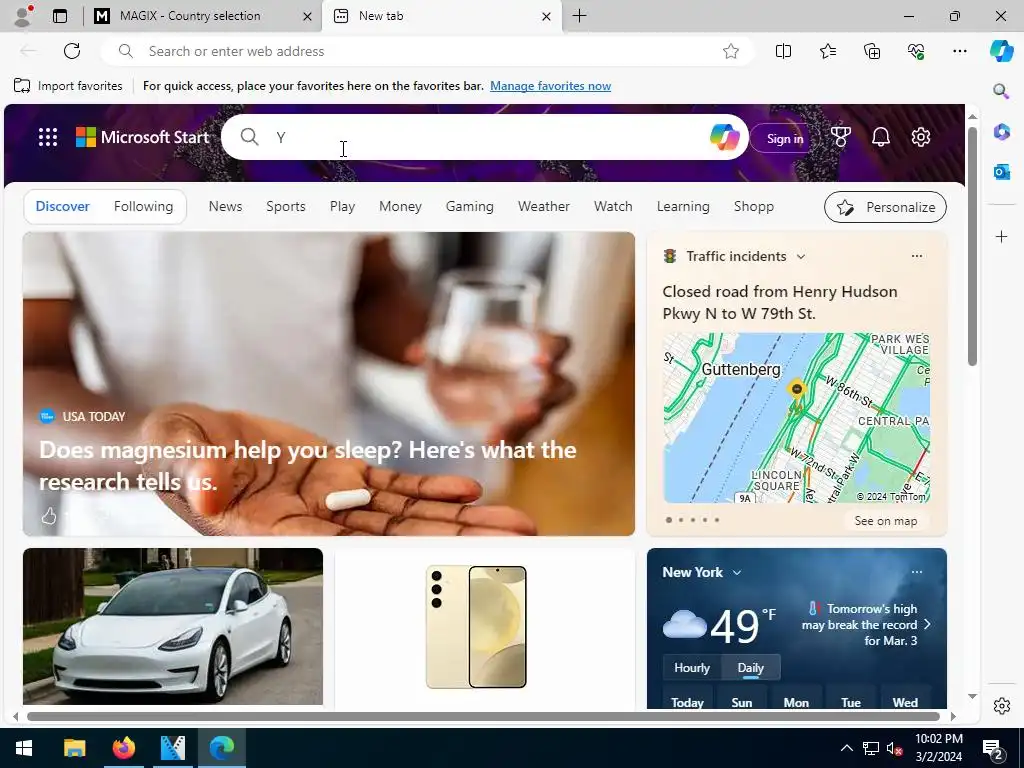Like the magnesium article thumbs up
Screen dimensions: 1024x768
[x=49, y=517]
